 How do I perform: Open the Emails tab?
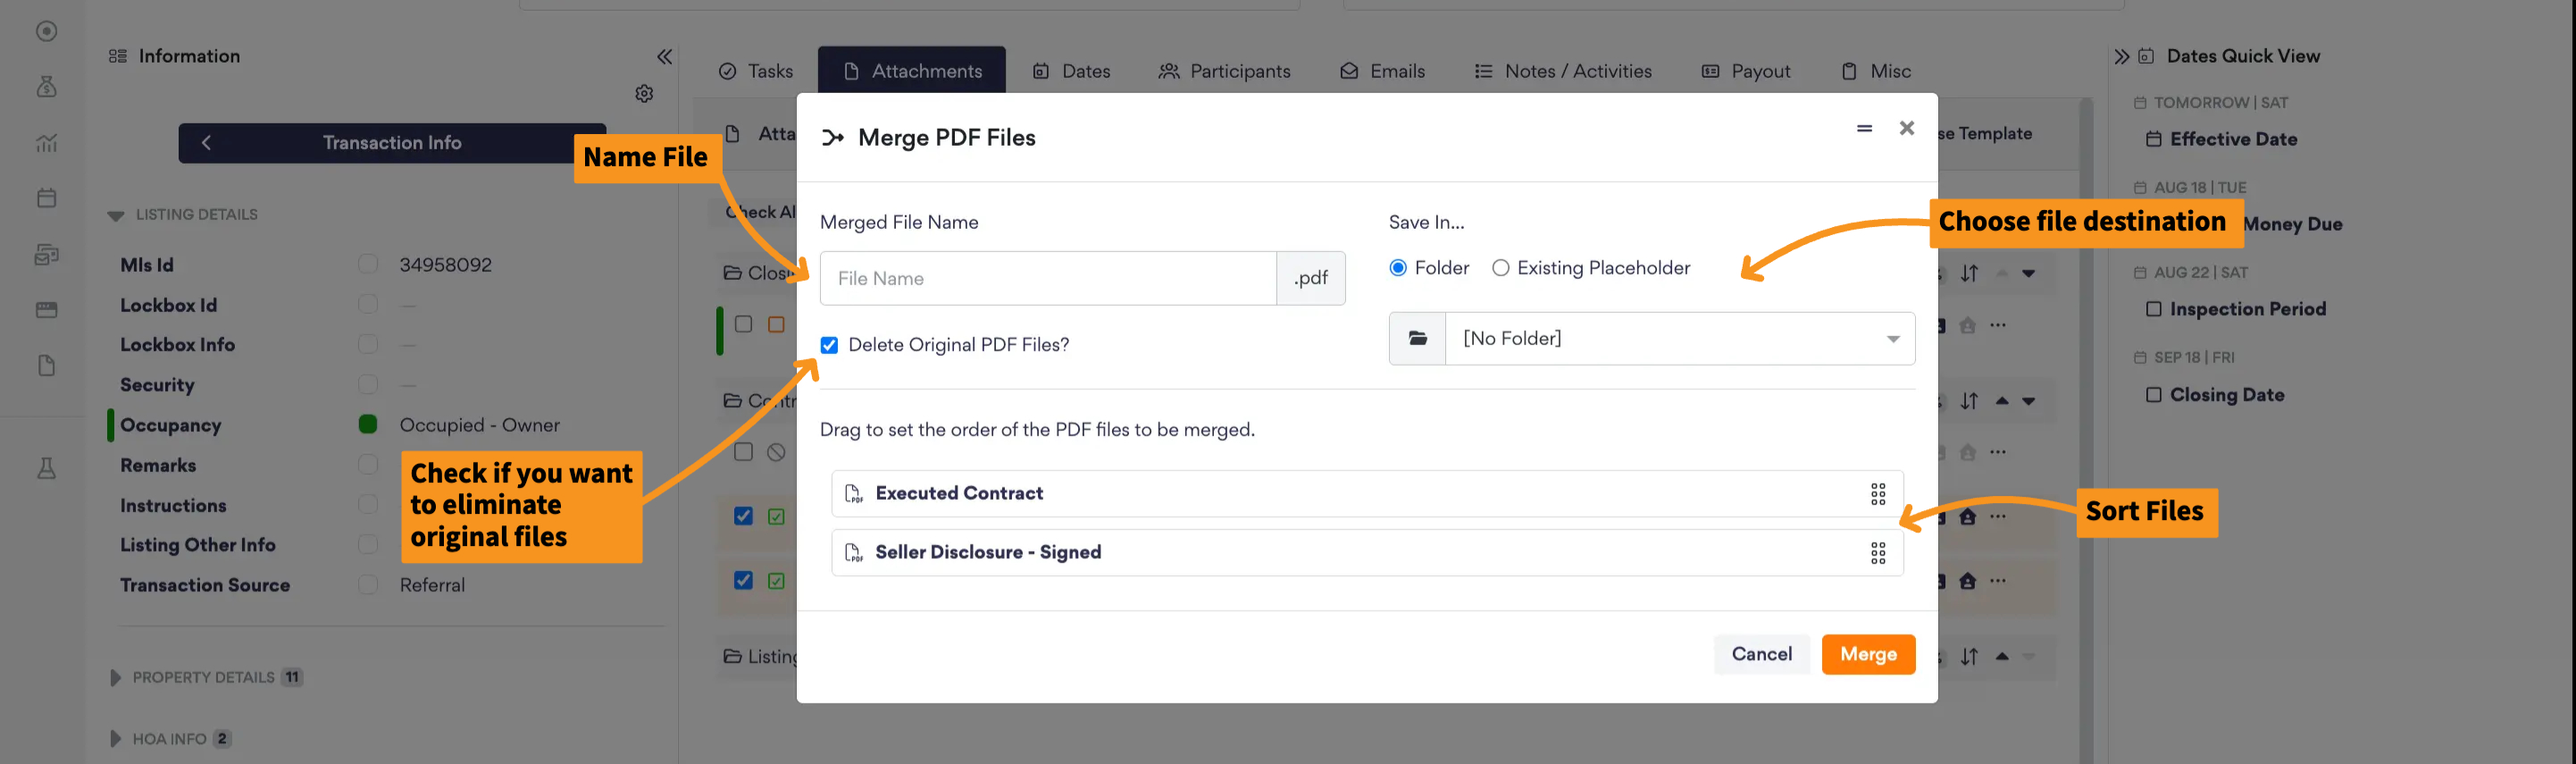pyautogui.click(x=1382, y=71)
